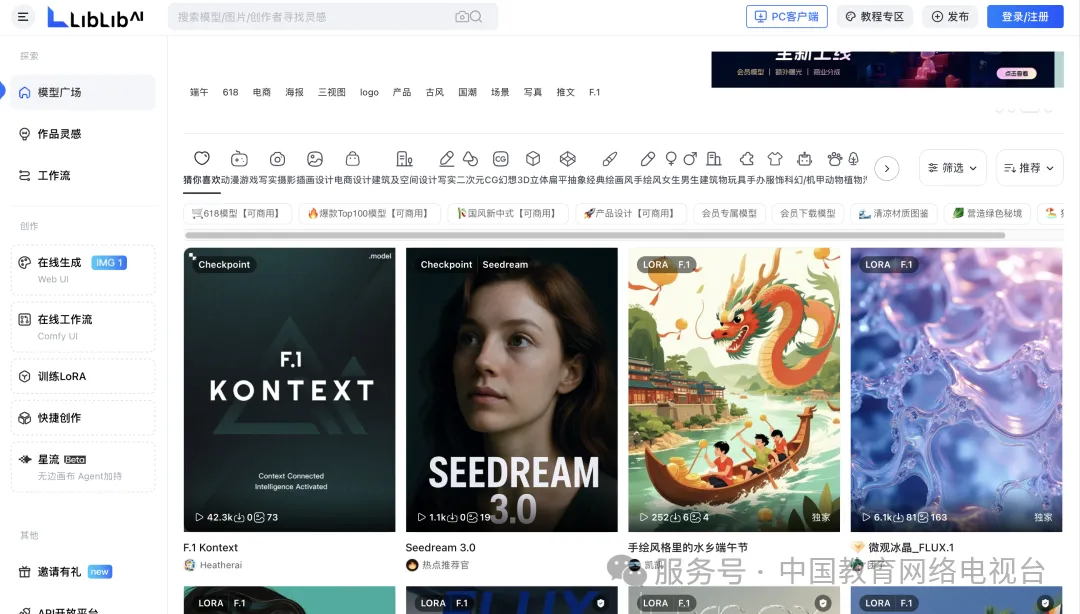Image resolution: width=1080 pixels, height=614 pixels.
Task: Select the 营造绿色秘境 tag
Action: coord(988,214)
